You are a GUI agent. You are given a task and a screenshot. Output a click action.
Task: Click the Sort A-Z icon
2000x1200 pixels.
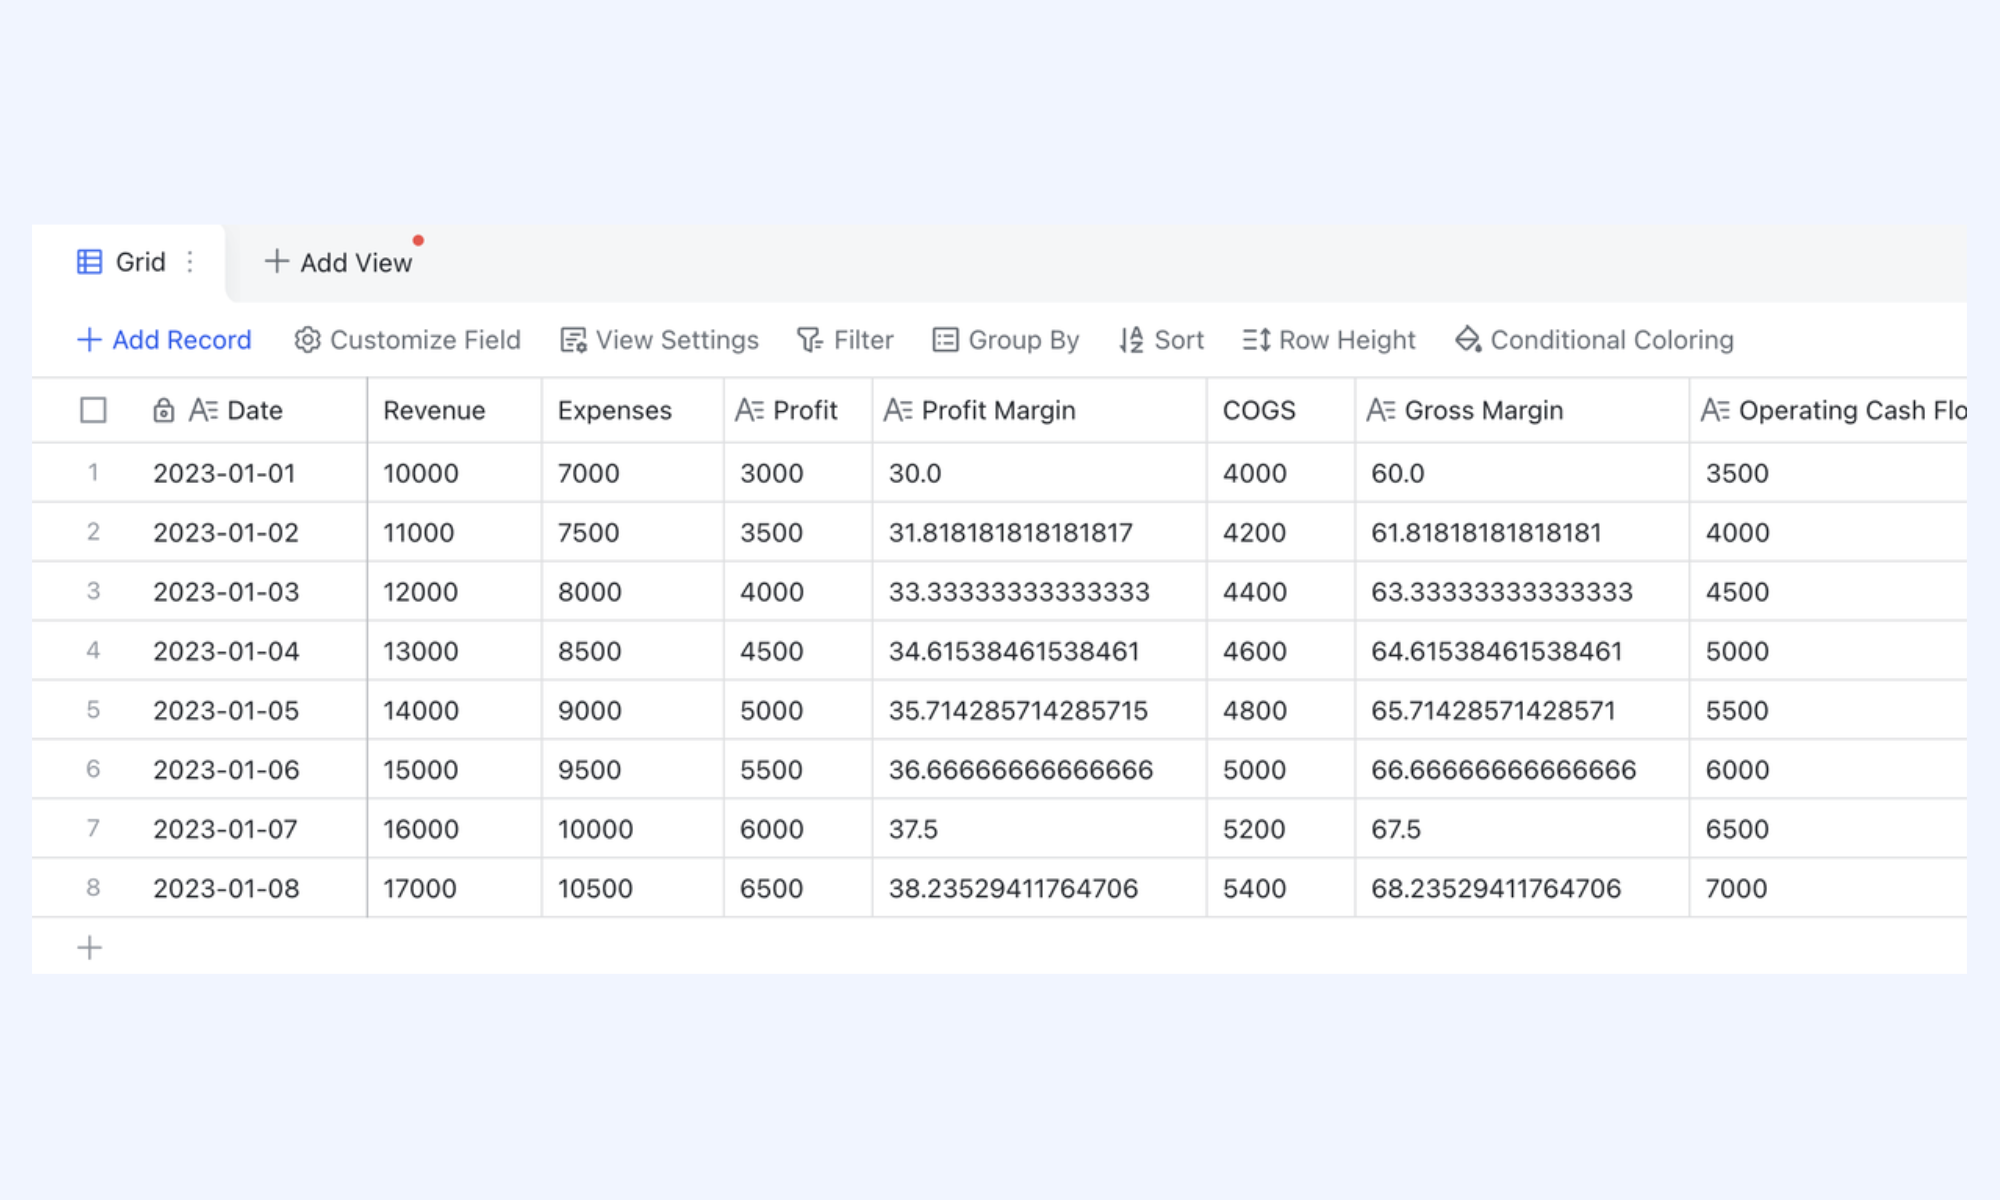click(1131, 340)
